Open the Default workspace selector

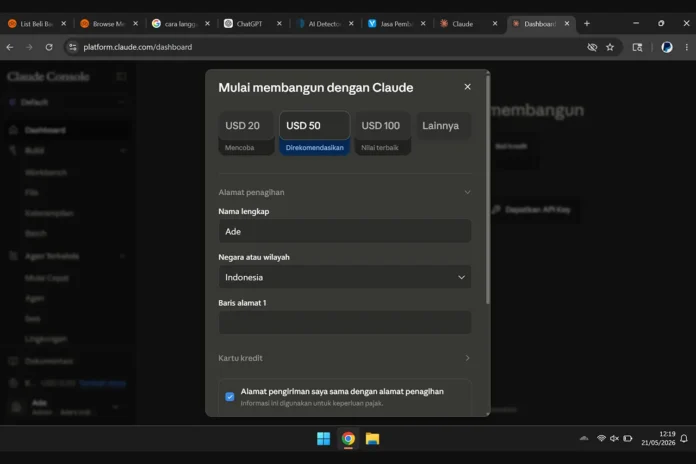click(x=67, y=102)
